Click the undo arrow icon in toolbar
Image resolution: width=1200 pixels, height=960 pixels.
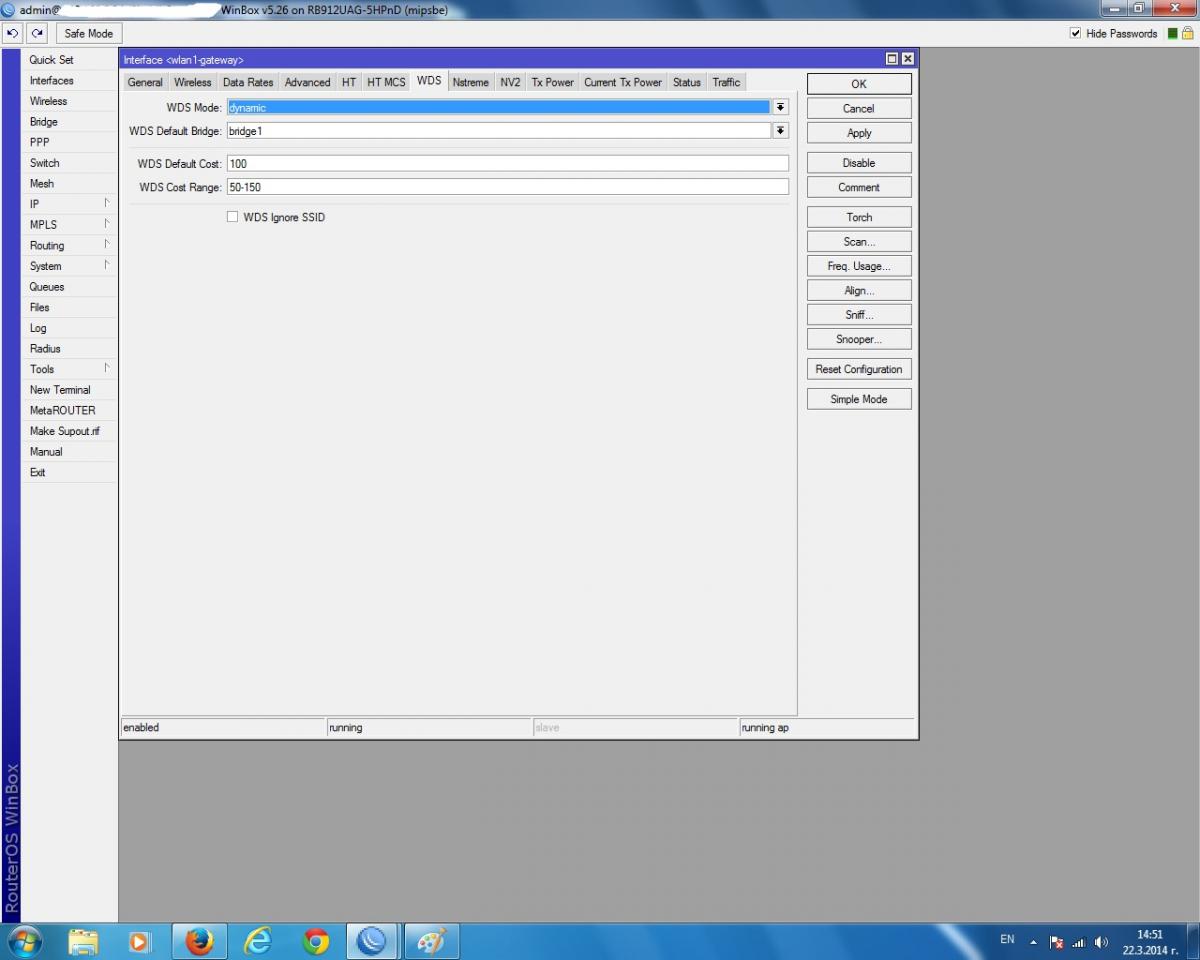pos(13,33)
